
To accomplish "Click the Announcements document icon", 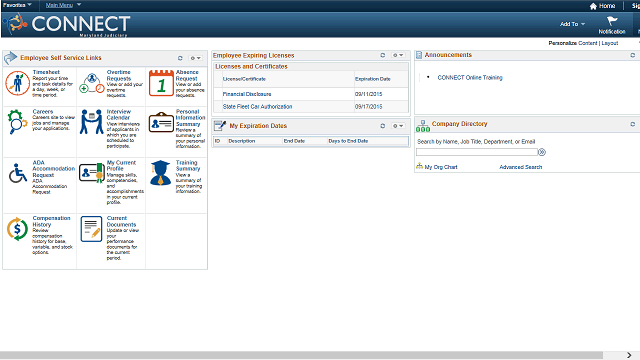I will pos(419,55).
